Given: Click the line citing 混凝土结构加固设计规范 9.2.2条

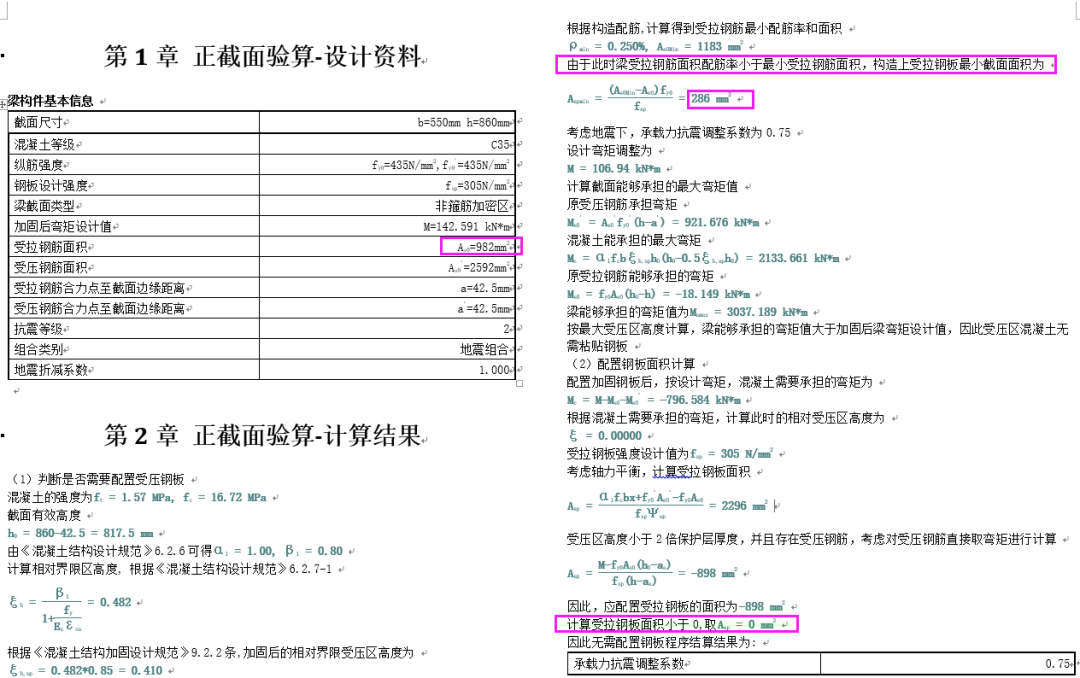Looking at the screenshot, I should coord(210,653).
